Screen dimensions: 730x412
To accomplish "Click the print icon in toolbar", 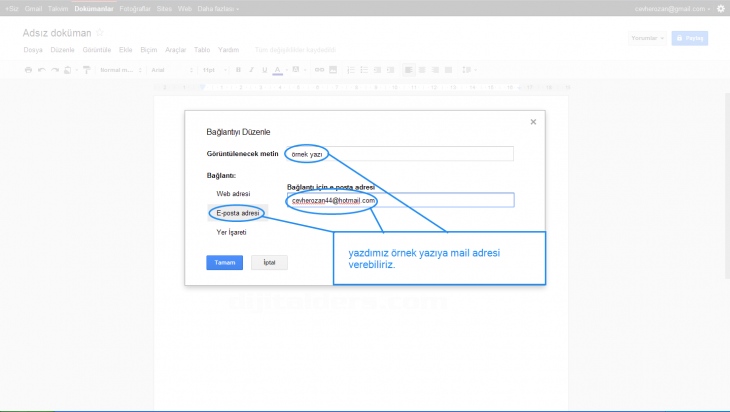I will tap(28, 70).
